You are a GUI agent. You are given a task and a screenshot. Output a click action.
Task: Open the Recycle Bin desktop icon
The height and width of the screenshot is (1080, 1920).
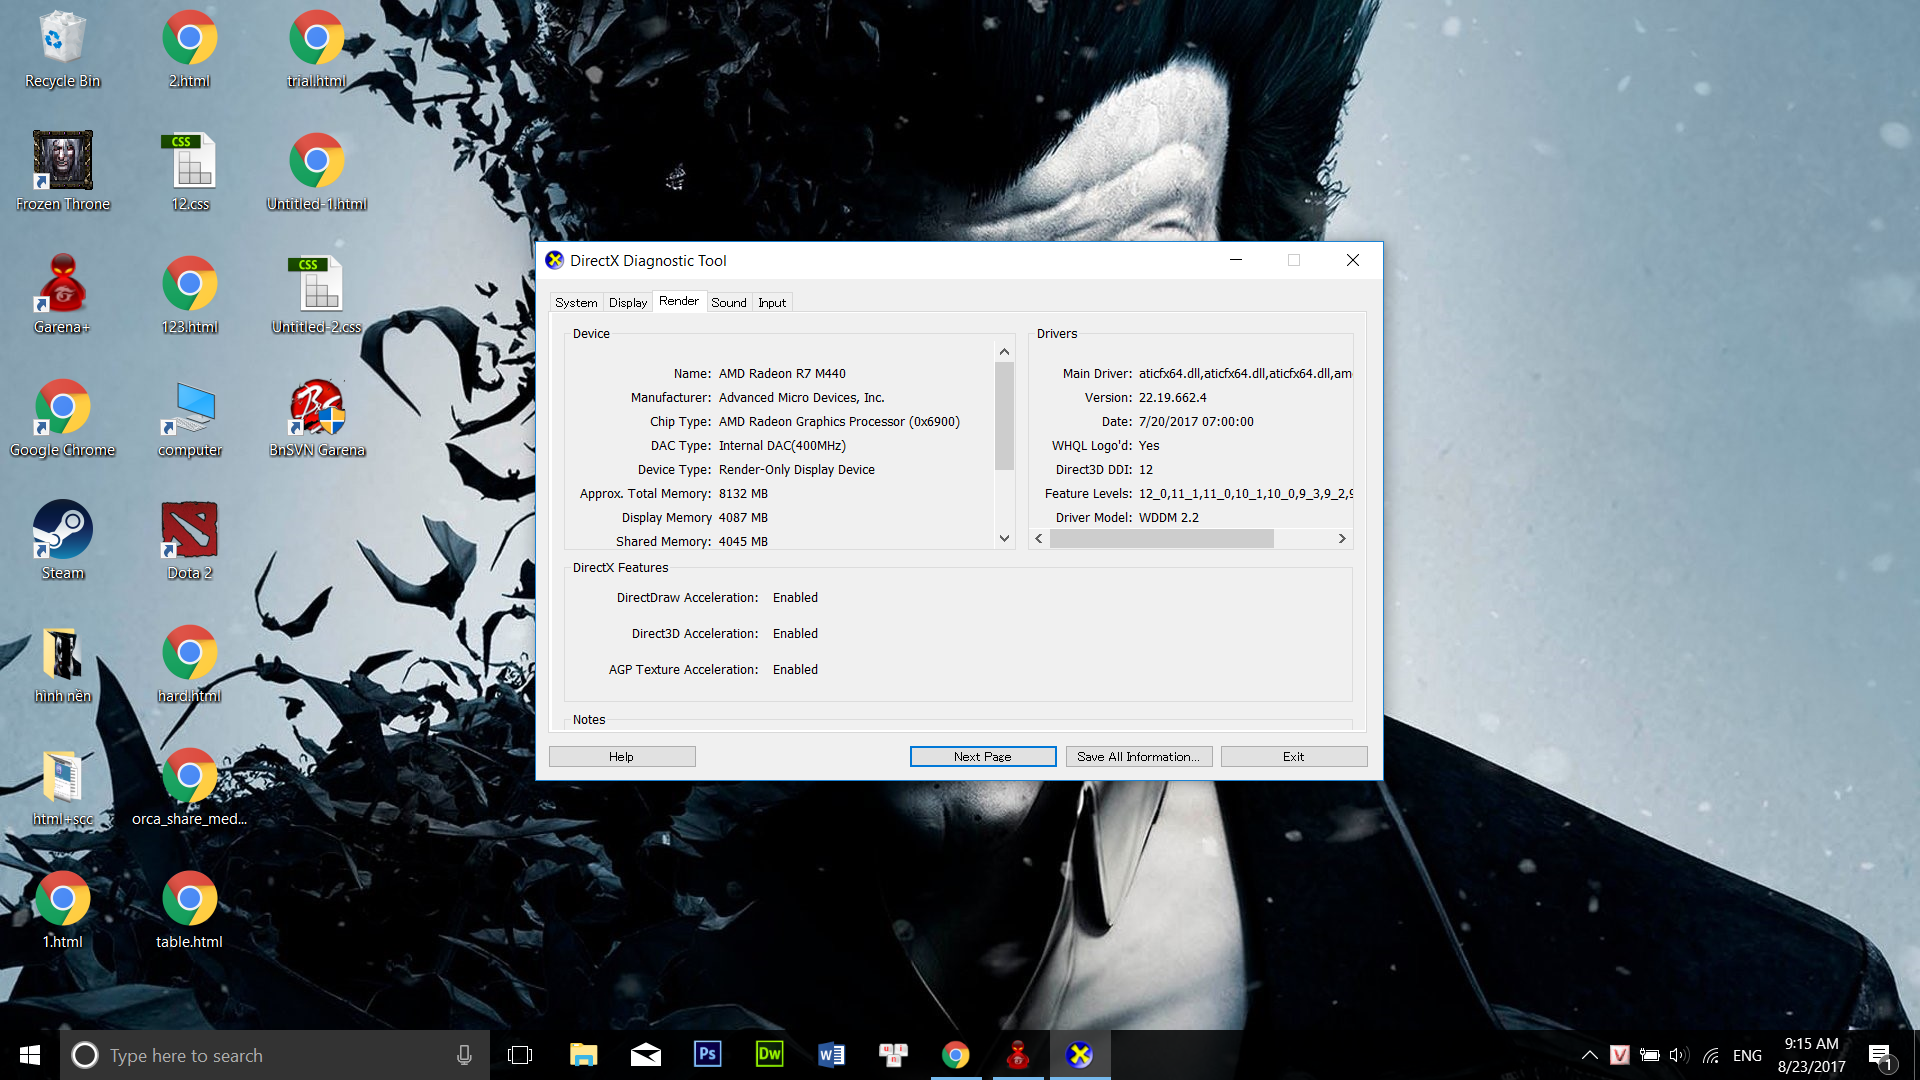(x=62, y=50)
